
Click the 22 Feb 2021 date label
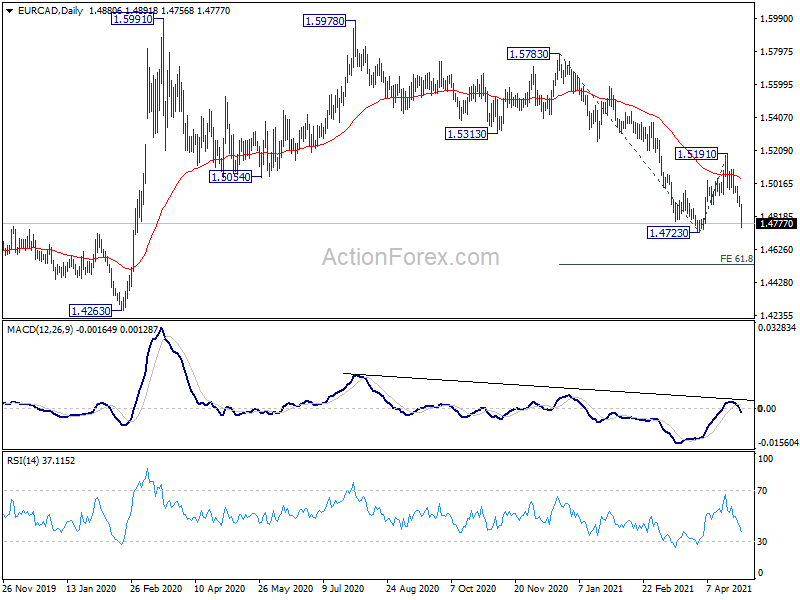pos(668,588)
